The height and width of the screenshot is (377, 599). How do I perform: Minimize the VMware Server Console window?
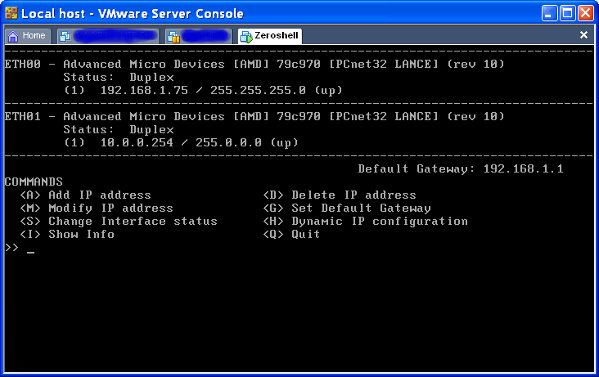(x=549, y=13)
